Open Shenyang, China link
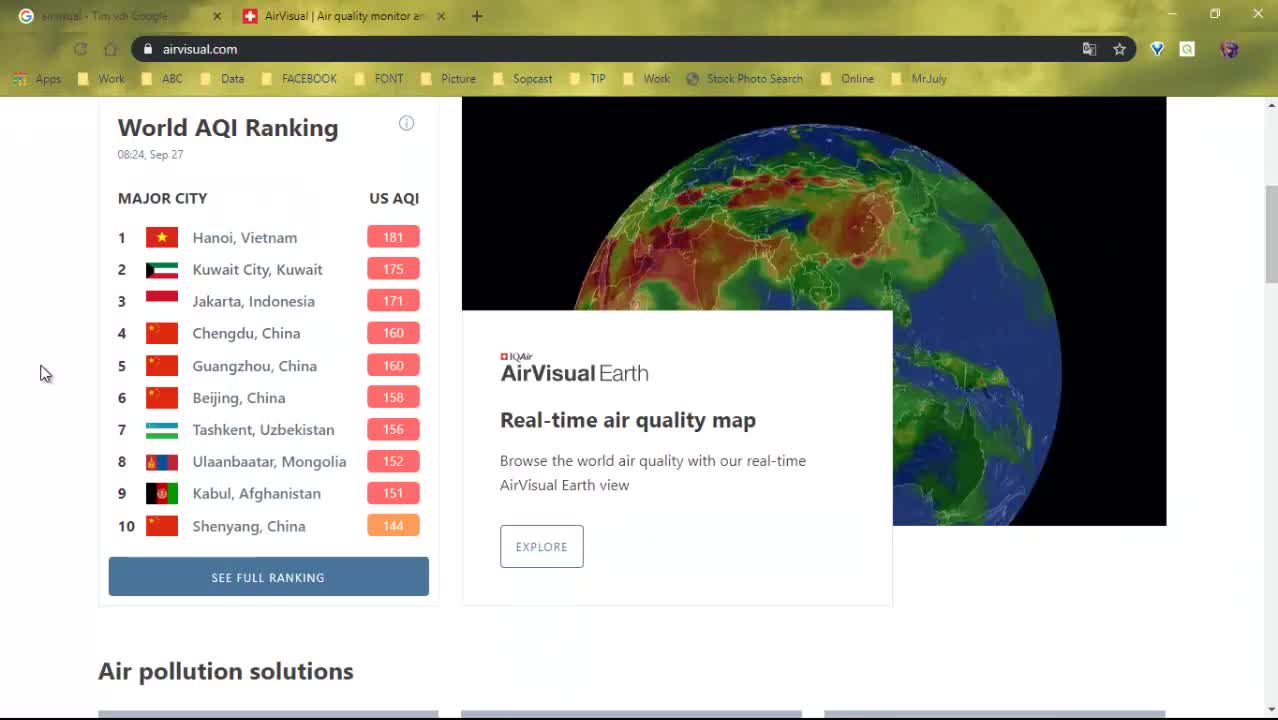 [249, 526]
